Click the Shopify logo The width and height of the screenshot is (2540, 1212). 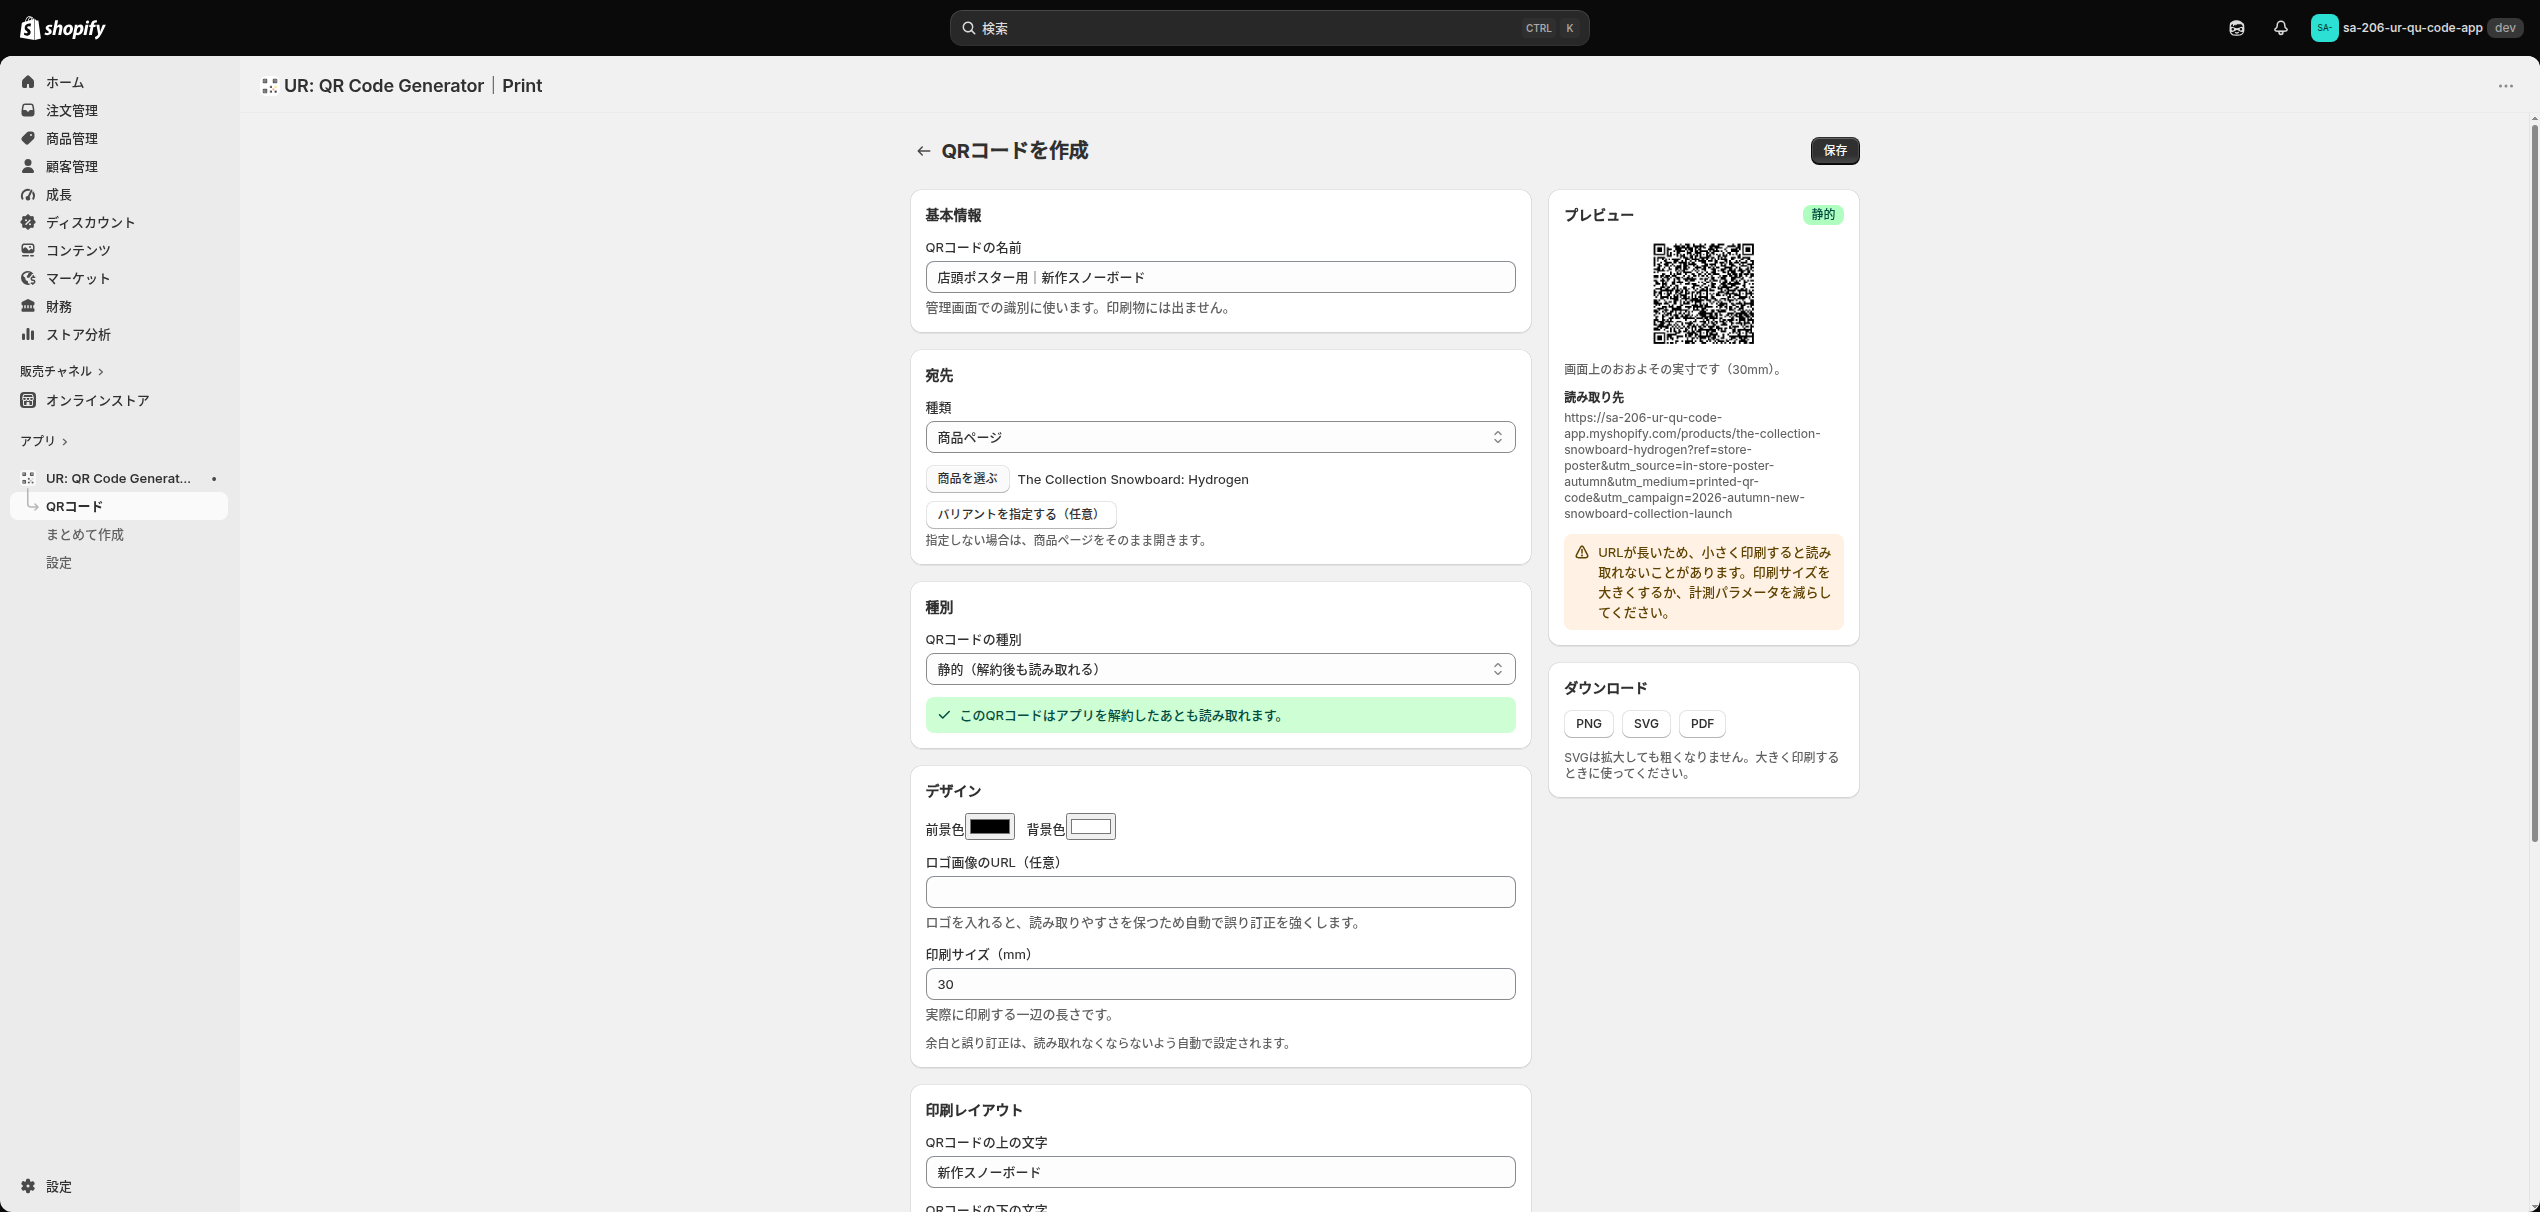point(63,28)
